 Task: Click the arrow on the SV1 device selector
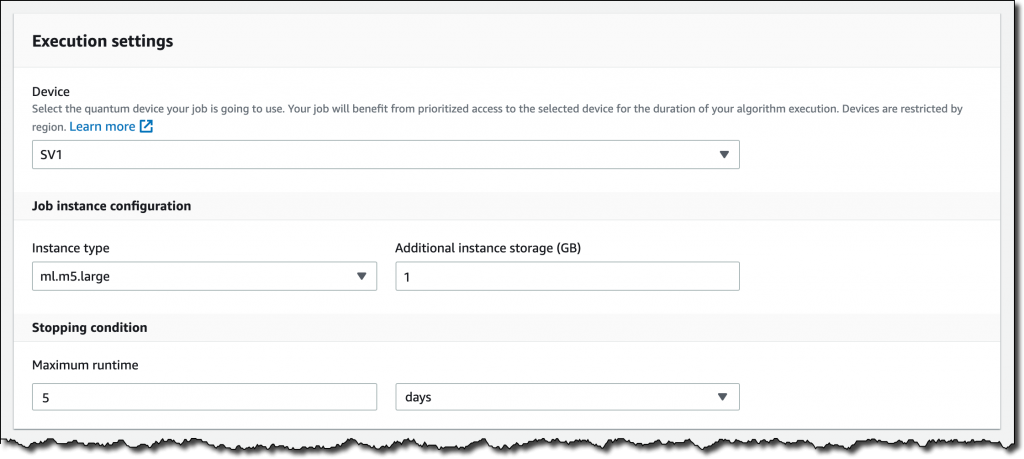724,155
